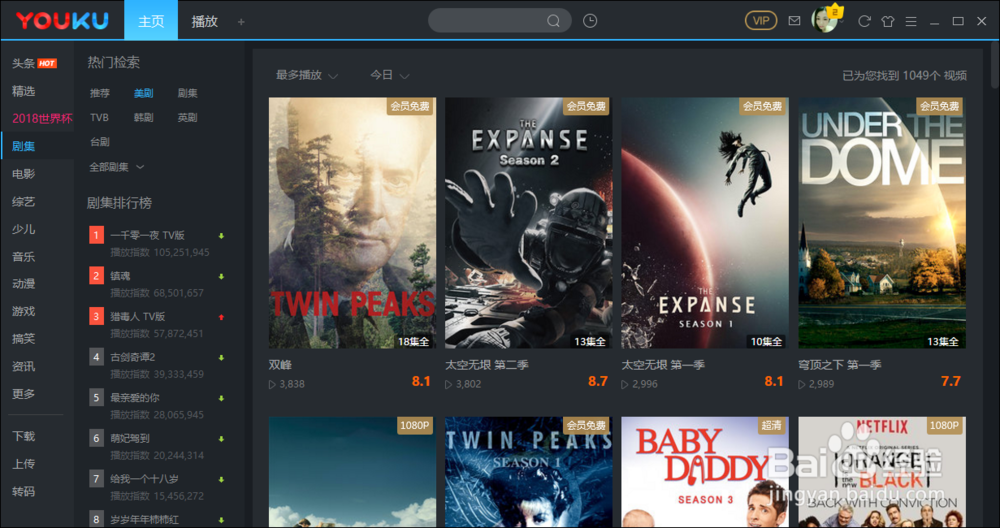Select 剧集 in the sidebar
Image resolution: width=1000 pixels, height=528 pixels.
tap(24, 146)
